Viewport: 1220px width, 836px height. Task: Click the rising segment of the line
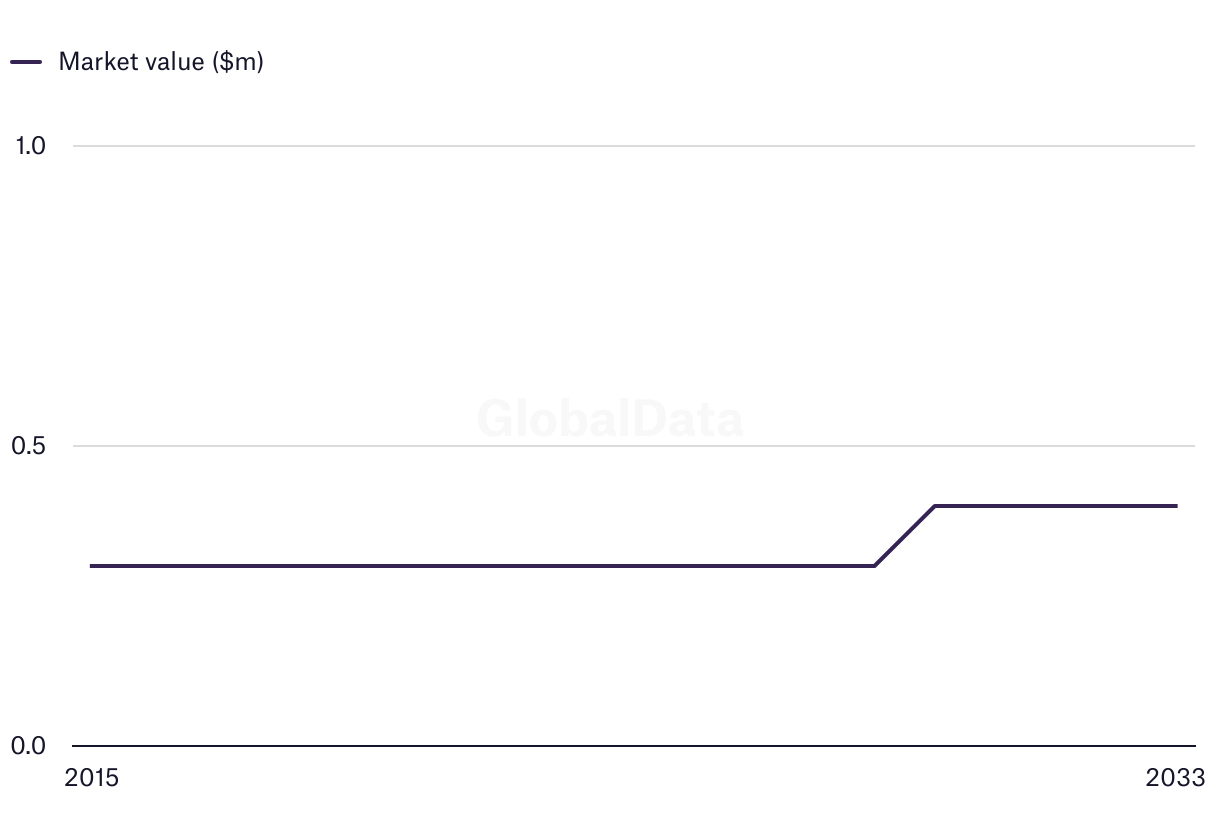click(905, 536)
